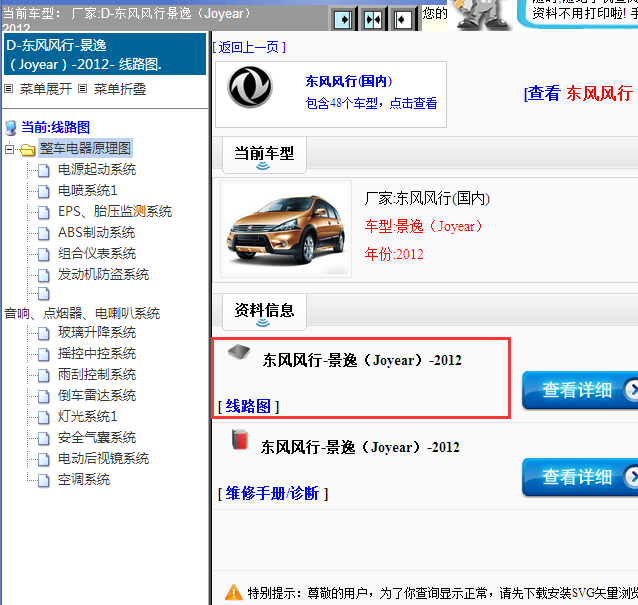The height and width of the screenshot is (605, 638).
Task: Open 玻璃升降系统 in the tree
Action: [97, 332]
